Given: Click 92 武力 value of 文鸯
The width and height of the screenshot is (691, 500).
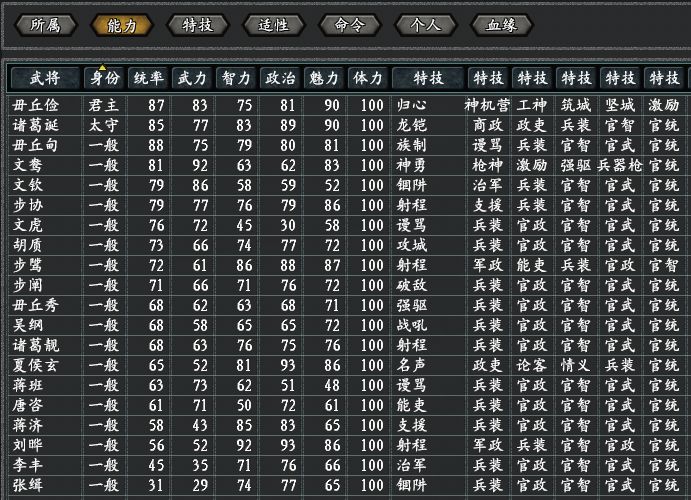Looking at the screenshot, I should coord(200,166).
